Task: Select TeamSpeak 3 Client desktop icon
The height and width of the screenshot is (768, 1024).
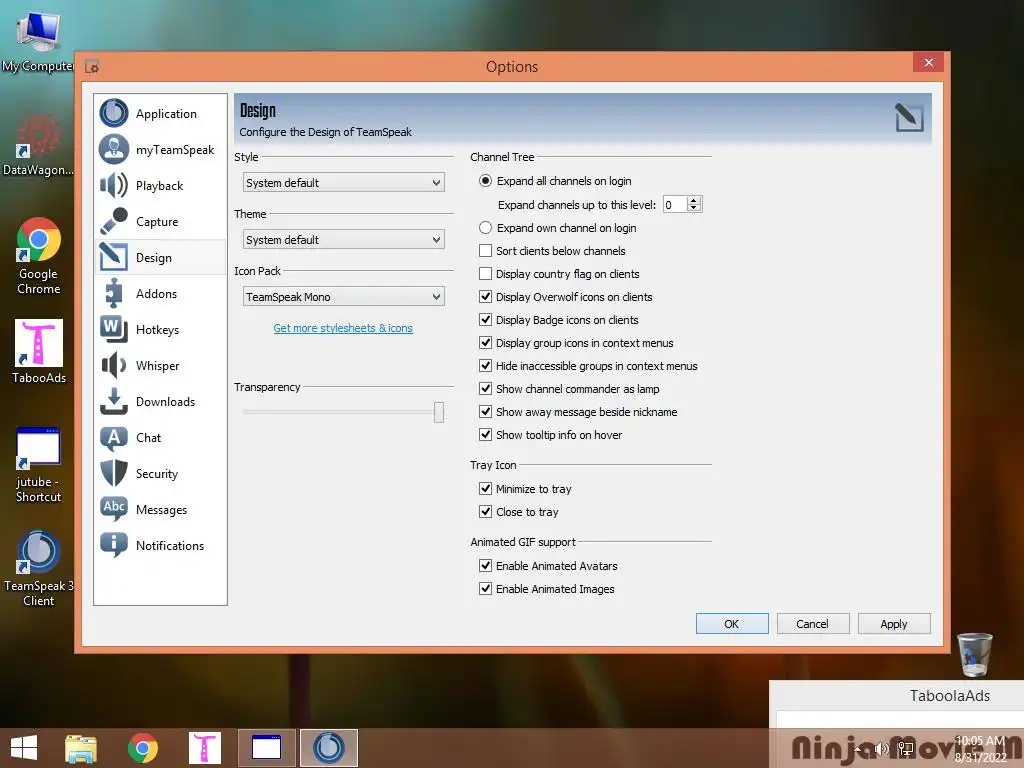Action: point(39,569)
